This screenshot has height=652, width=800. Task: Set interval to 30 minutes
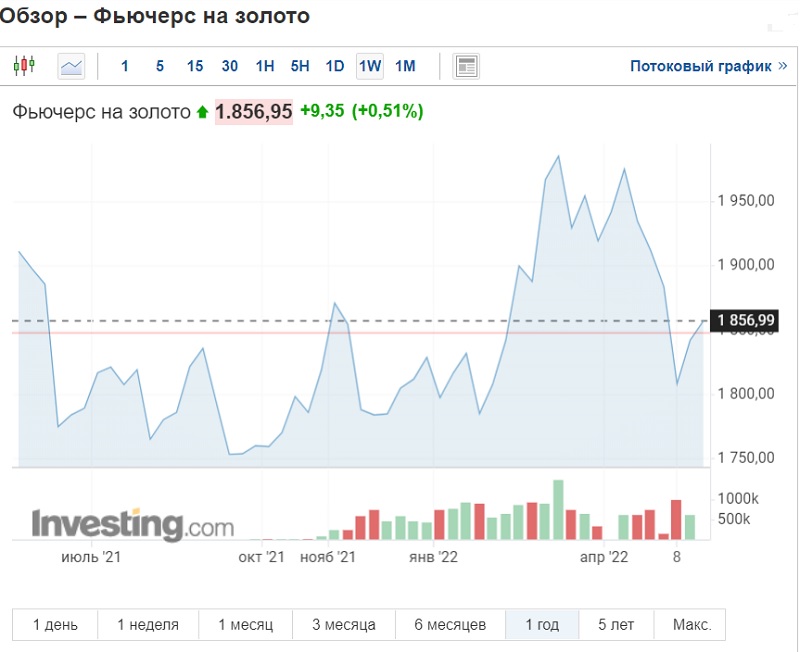coord(230,66)
